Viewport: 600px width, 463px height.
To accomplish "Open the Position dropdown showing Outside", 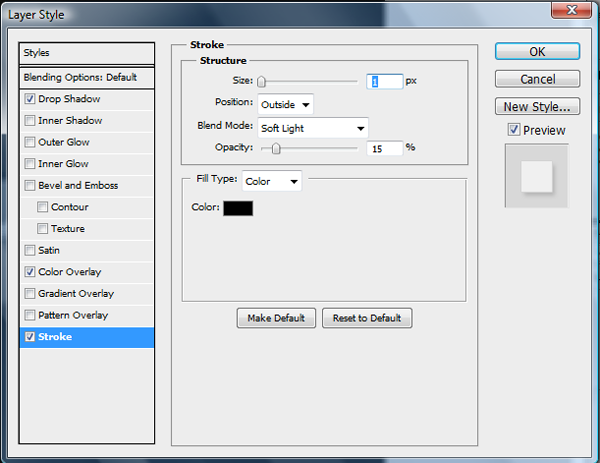I will pyautogui.click(x=285, y=104).
